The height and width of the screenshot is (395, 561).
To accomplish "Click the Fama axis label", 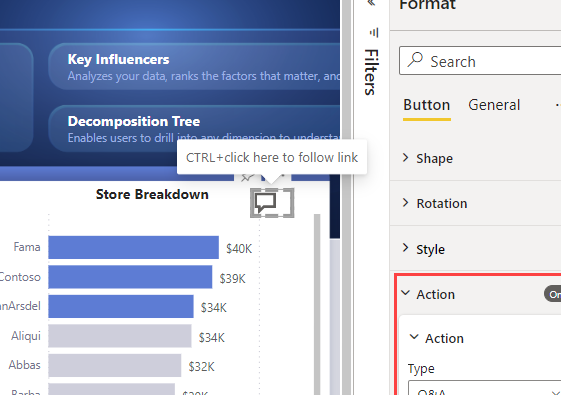I will [x=27, y=247].
